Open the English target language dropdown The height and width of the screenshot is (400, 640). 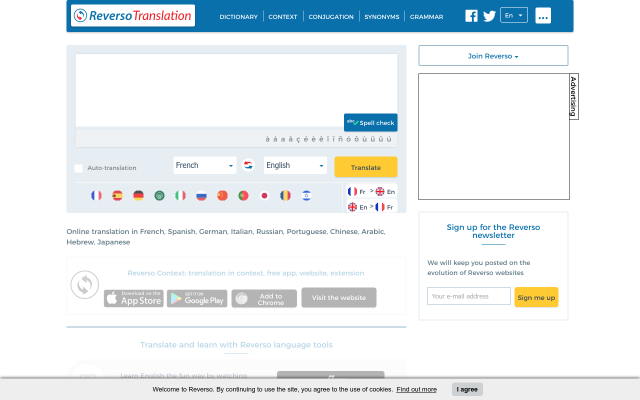295,165
